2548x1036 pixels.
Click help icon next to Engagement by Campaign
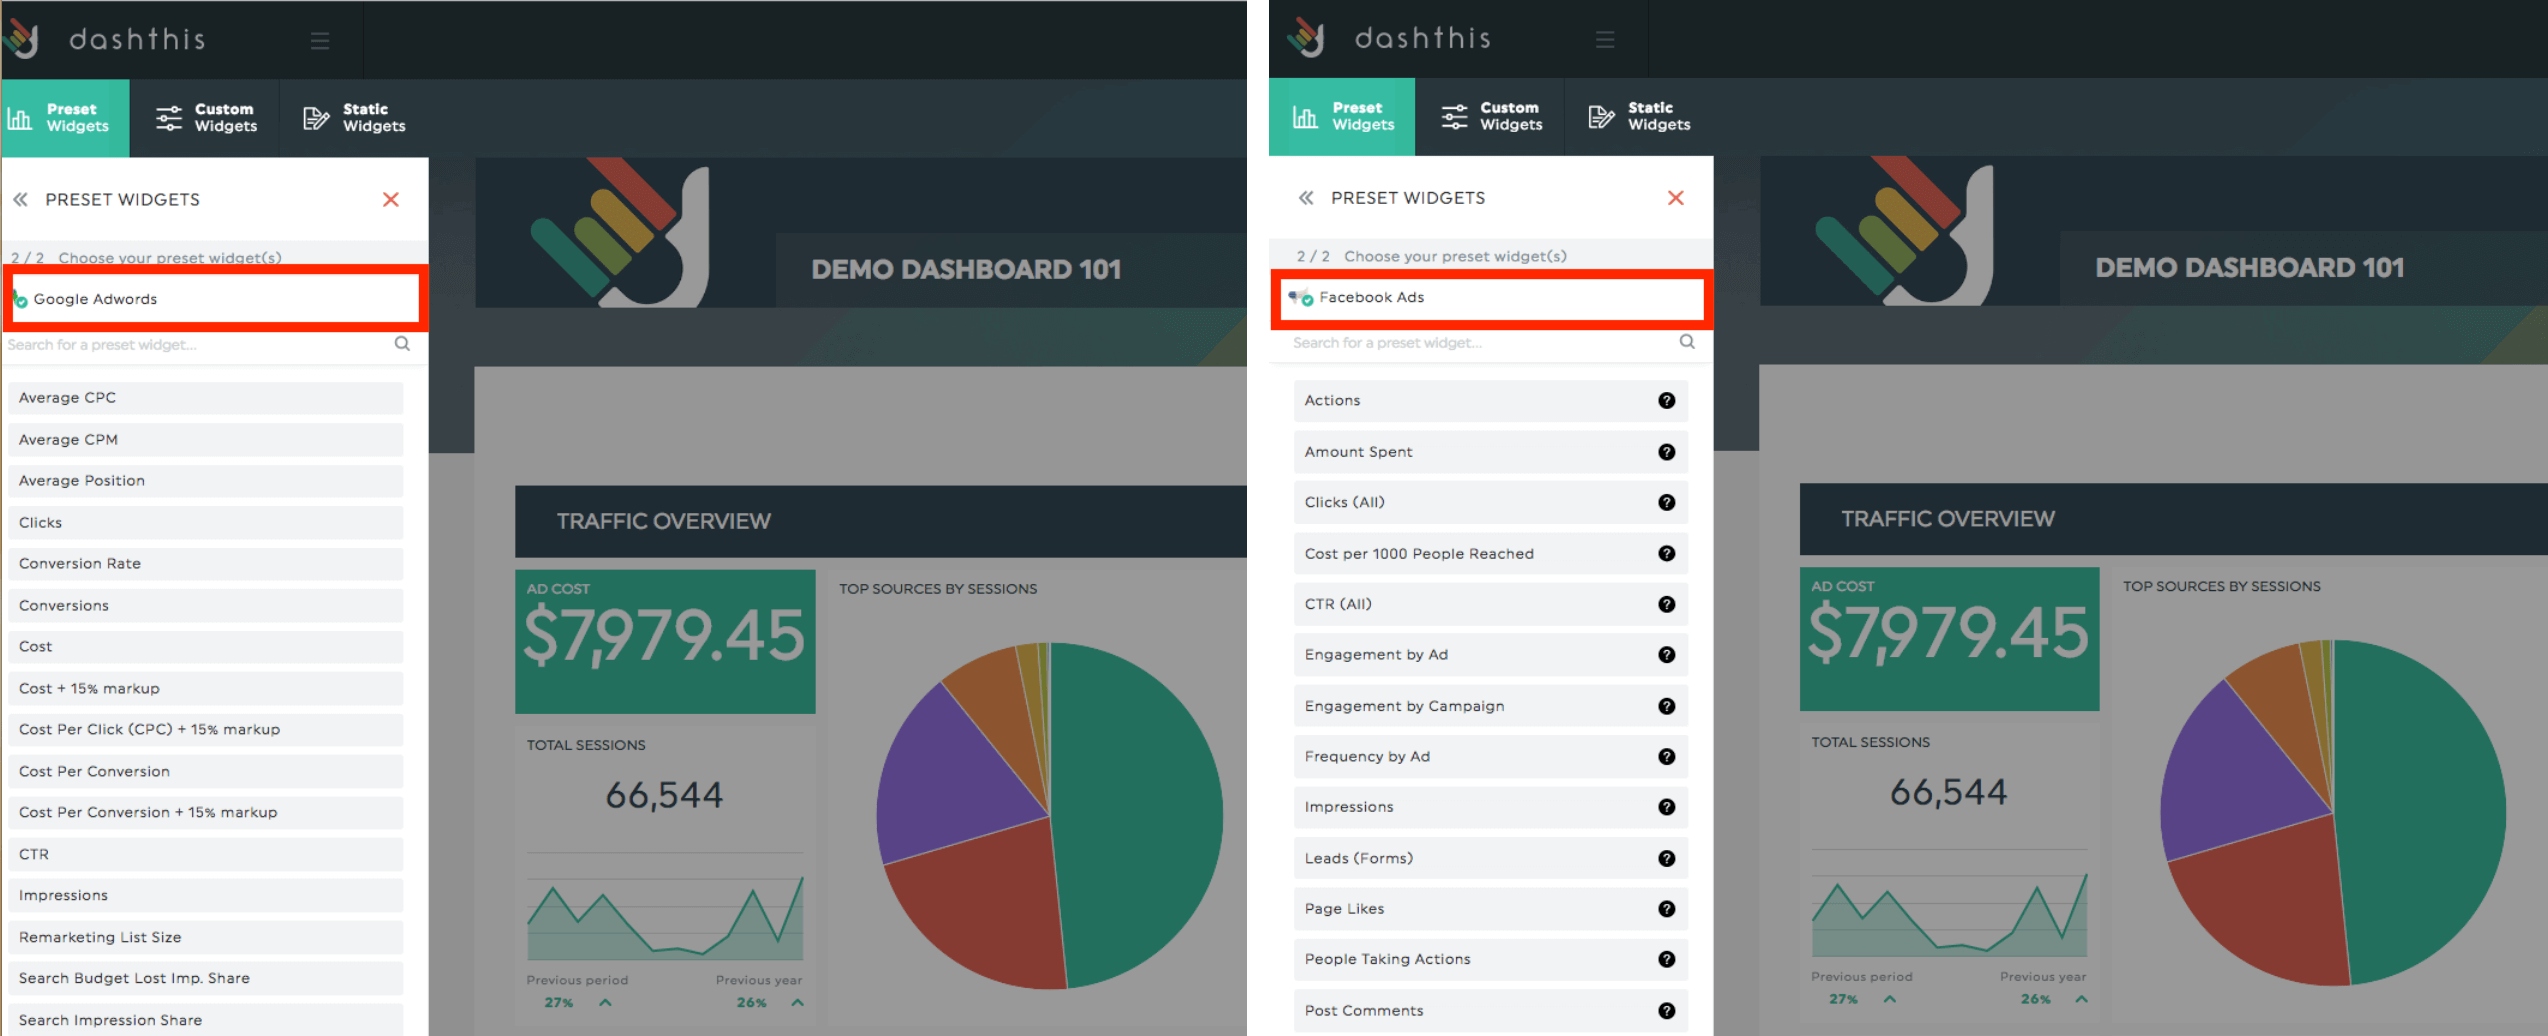click(1666, 706)
